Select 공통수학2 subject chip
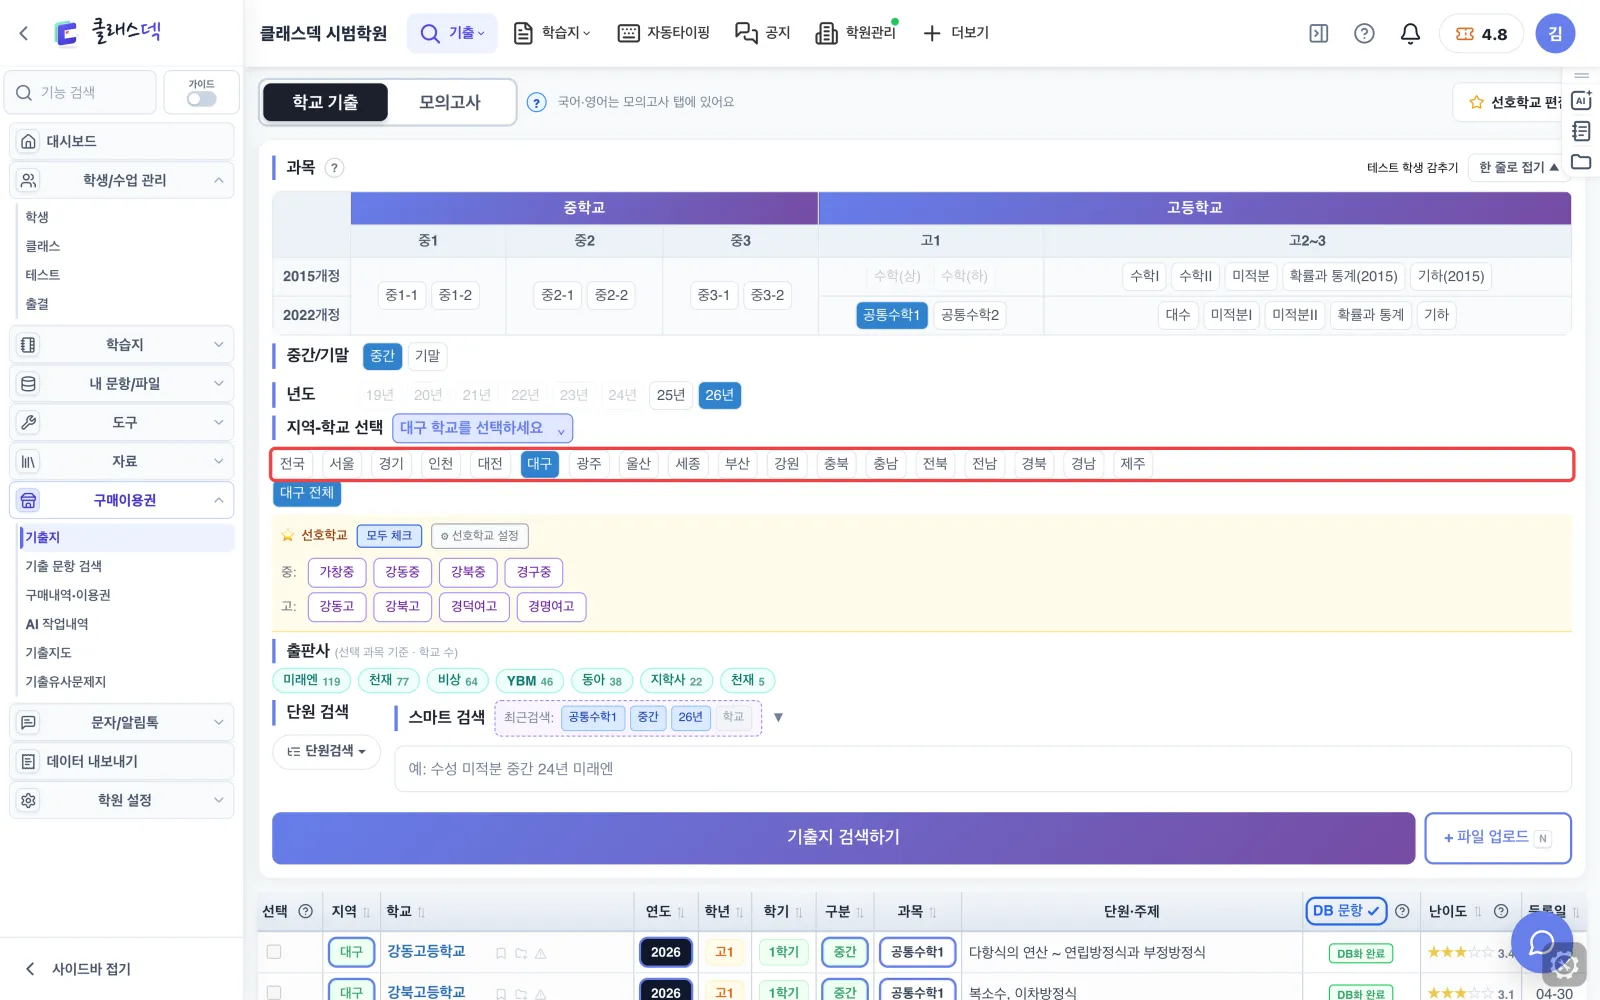 (970, 315)
